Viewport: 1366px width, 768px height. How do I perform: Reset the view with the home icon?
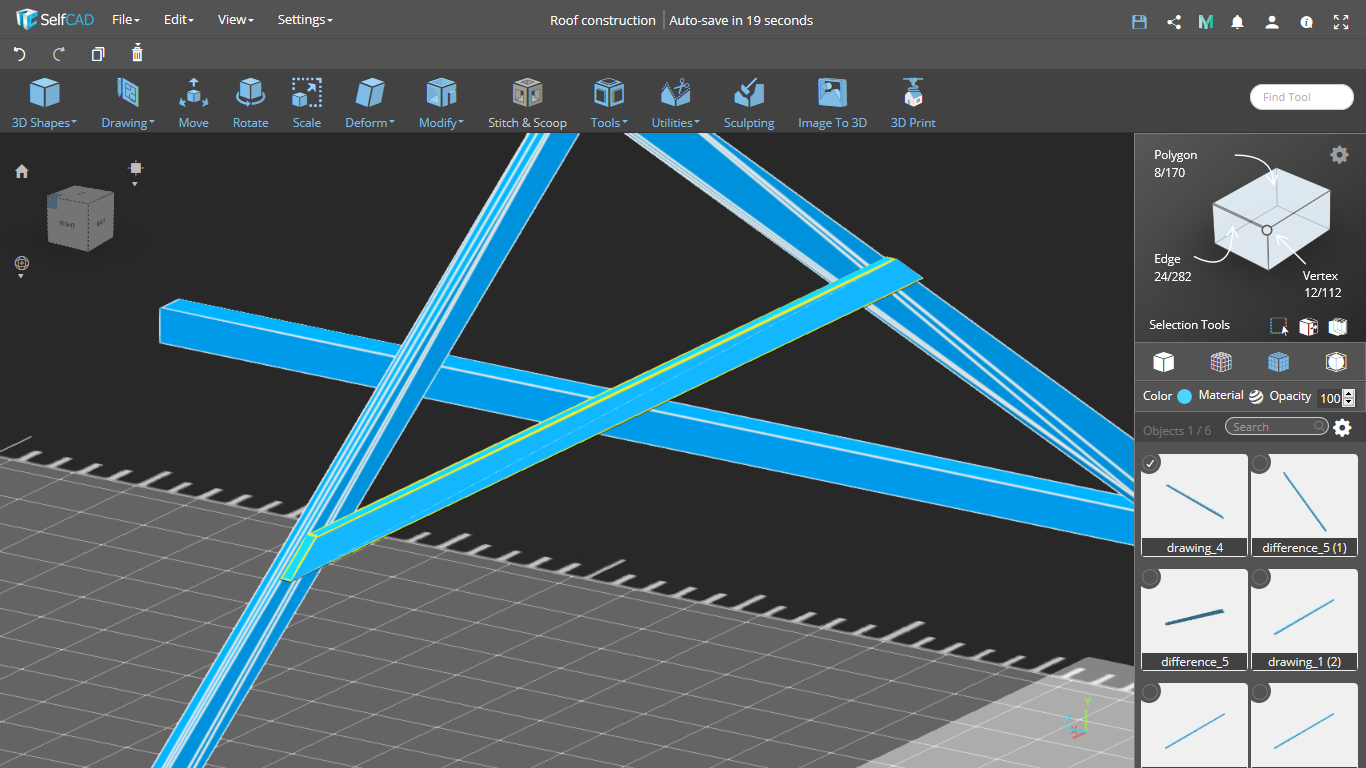point(22,172)
